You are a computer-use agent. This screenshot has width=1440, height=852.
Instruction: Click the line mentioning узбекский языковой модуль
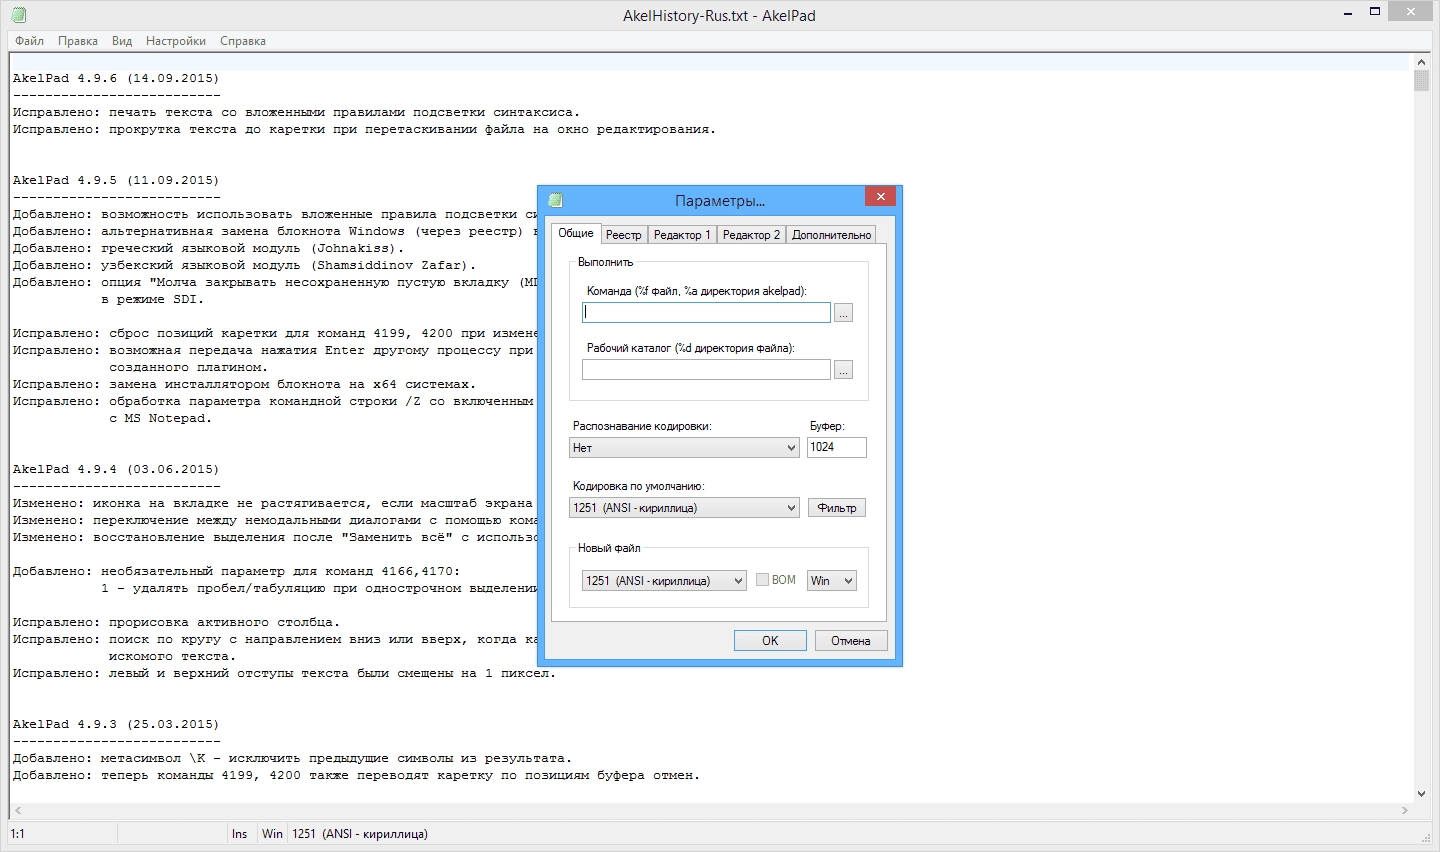coord(245,265)
